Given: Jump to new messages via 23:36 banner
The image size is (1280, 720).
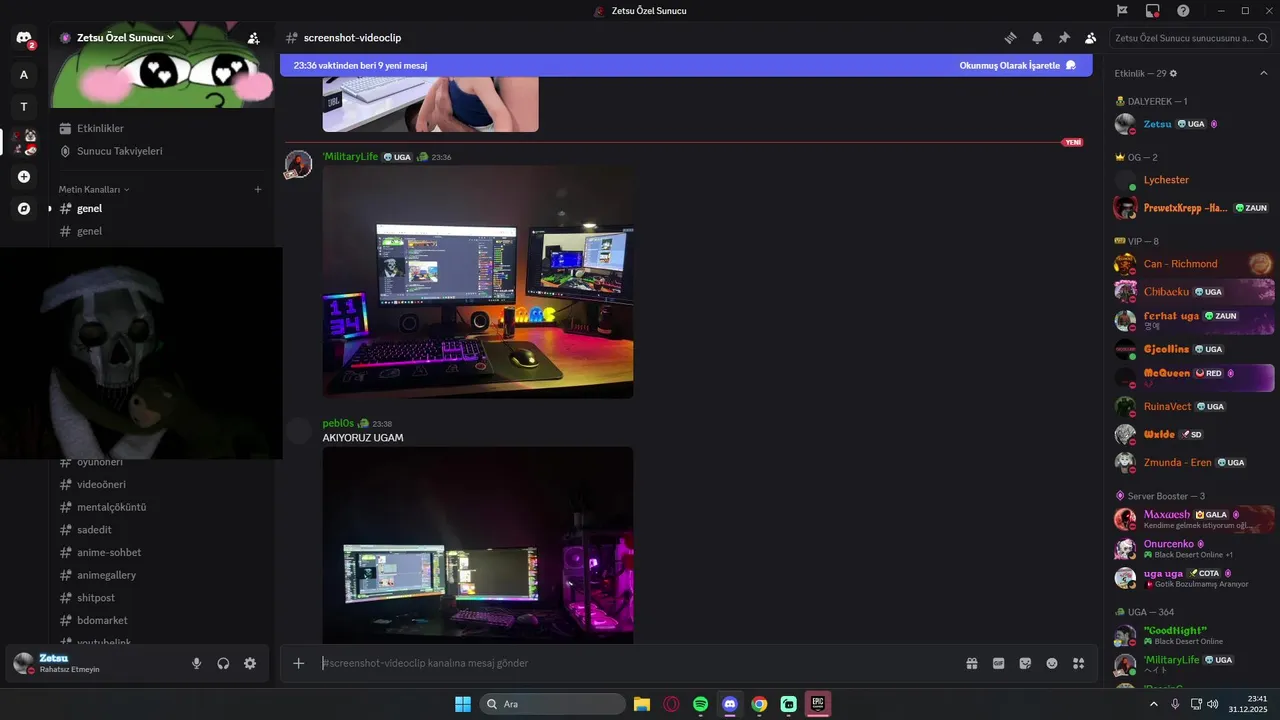Looking at the screenshot, I should tap(360, 65).
